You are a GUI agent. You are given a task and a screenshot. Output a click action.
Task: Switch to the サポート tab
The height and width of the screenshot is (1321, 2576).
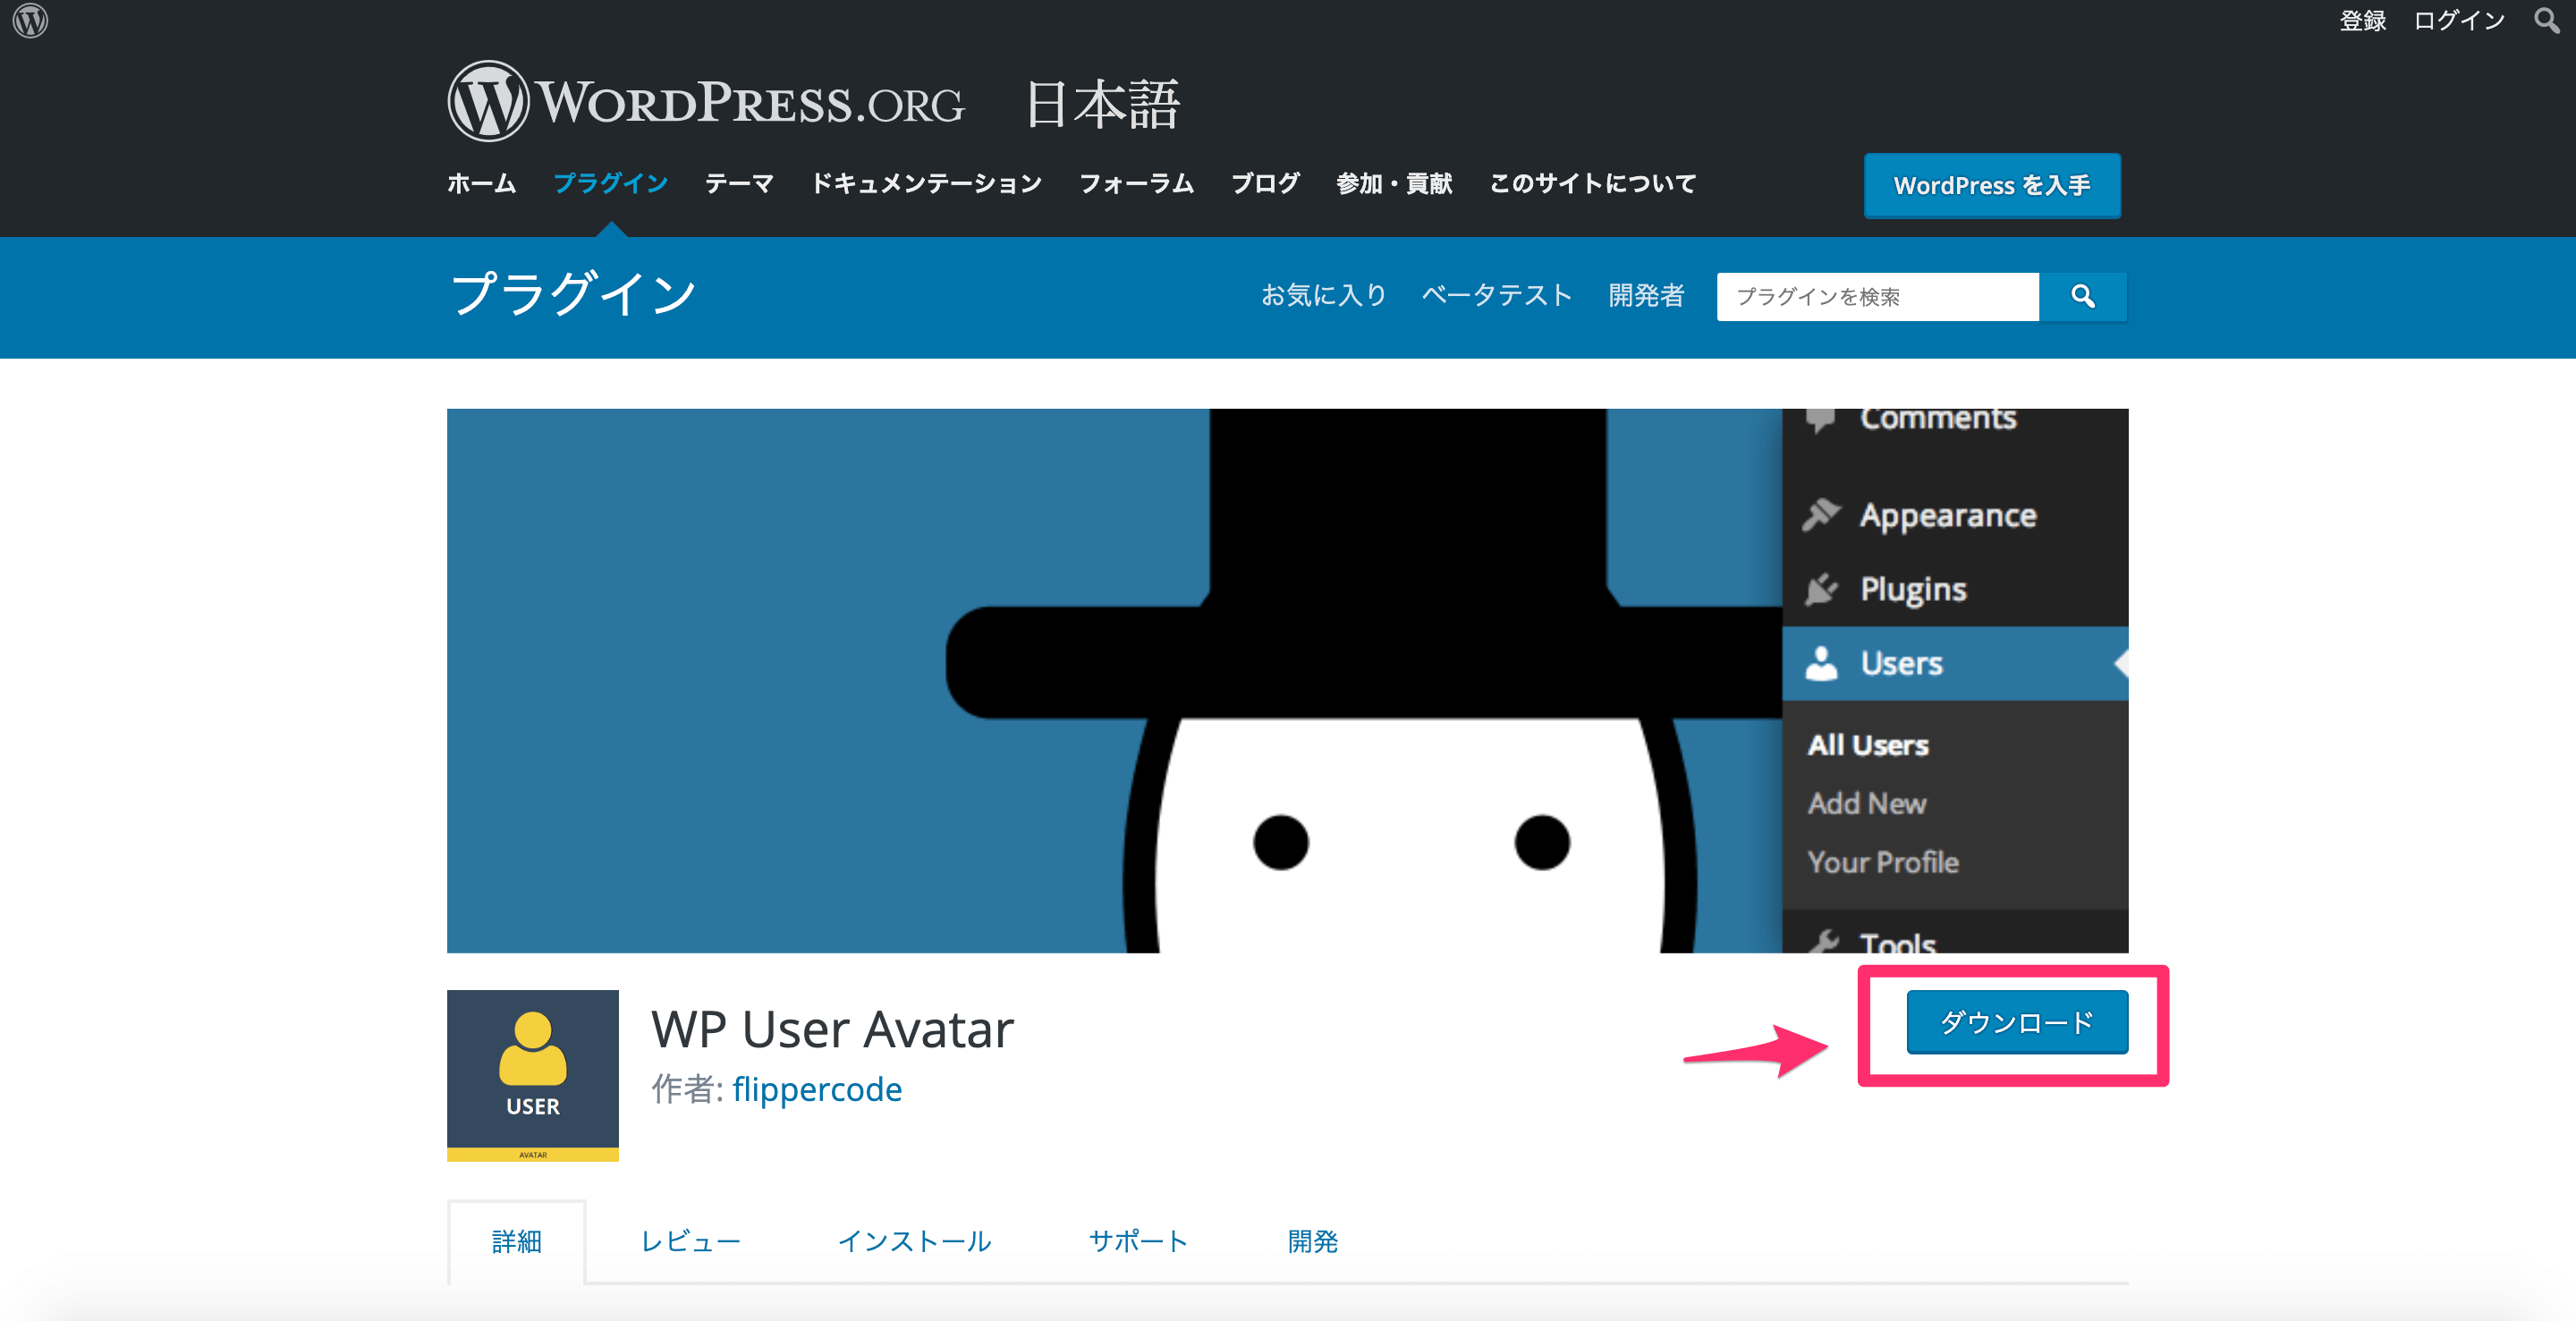1139,1241
